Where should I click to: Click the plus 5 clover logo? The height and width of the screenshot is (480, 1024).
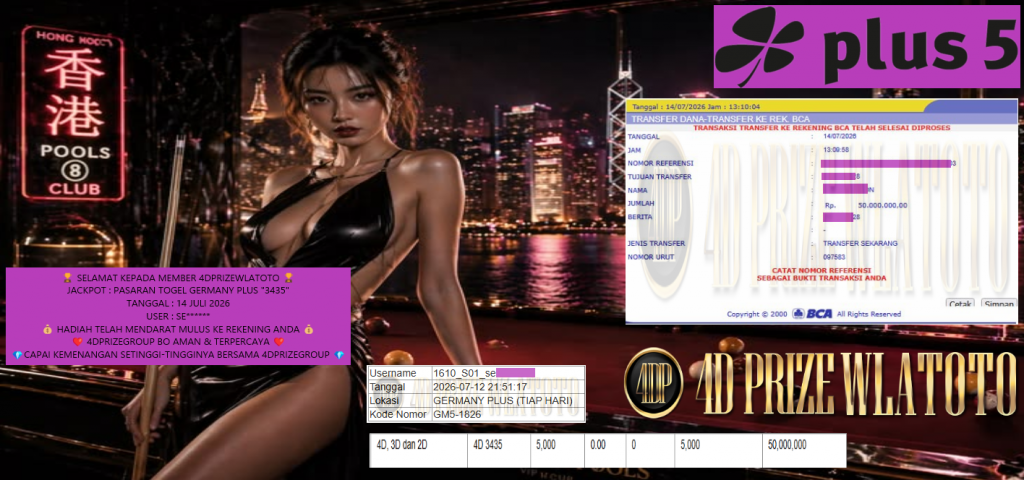coord(758,47)
